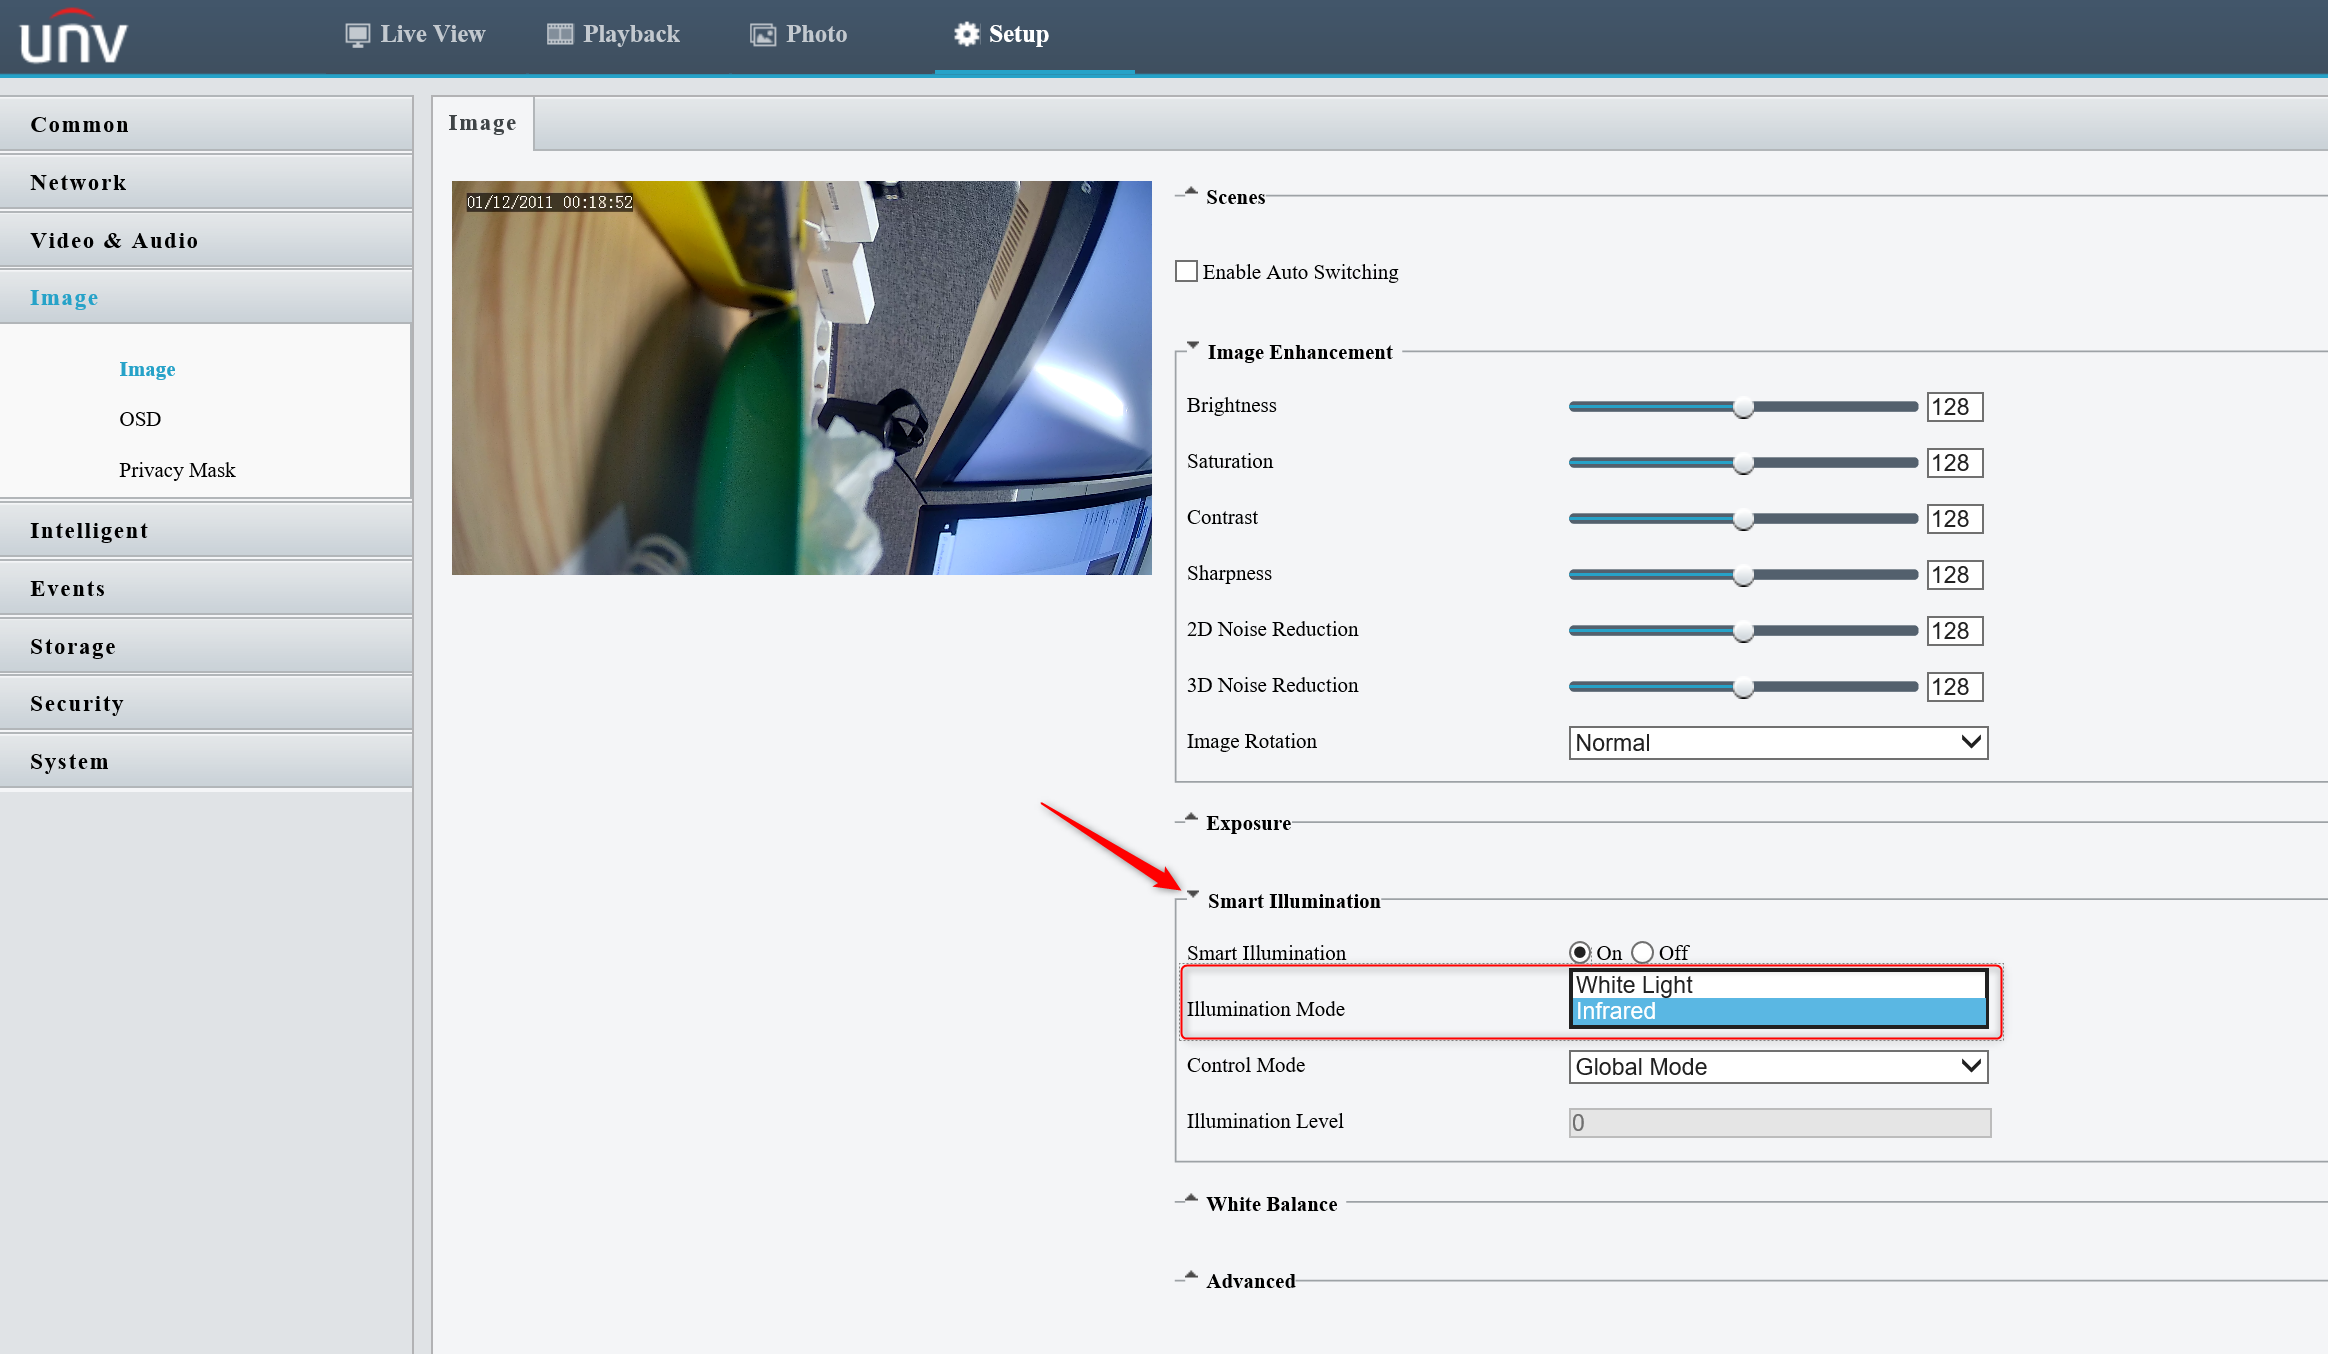
Task: Expand the Network sidebar menu
Action: click(206, 183)
